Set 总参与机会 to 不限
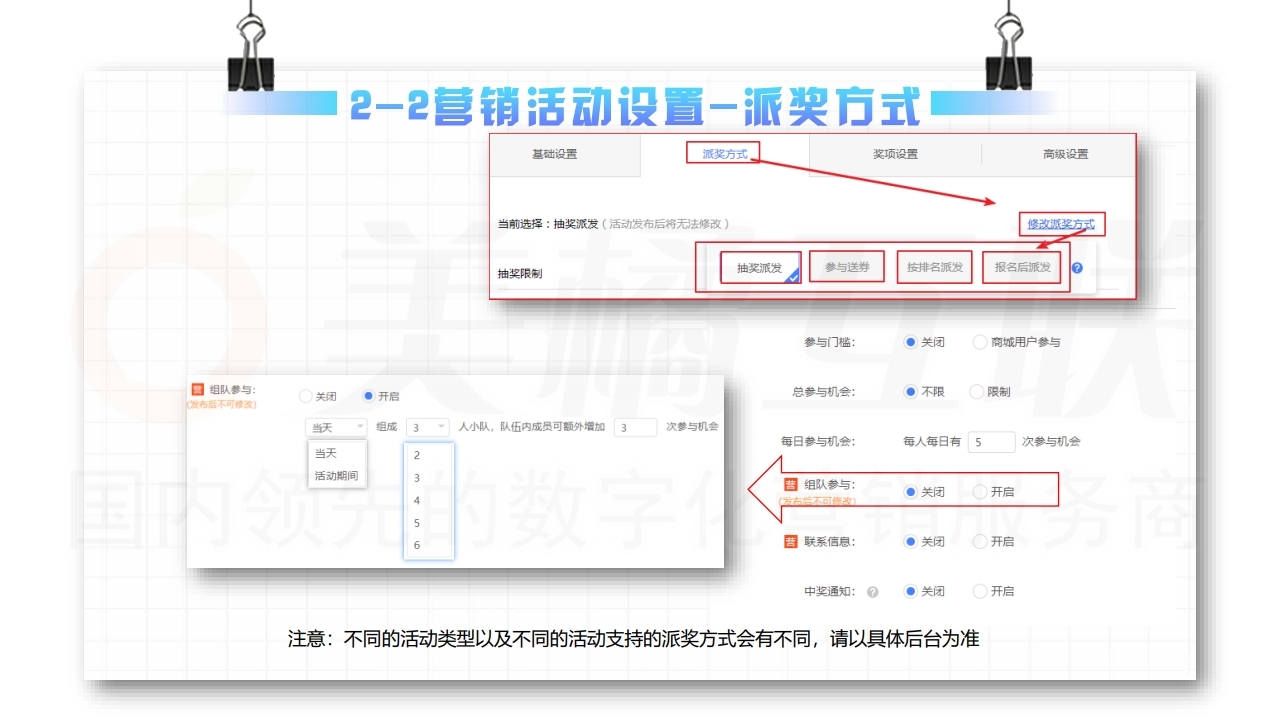Screen dimensions: 1280x720 [910, 392]
